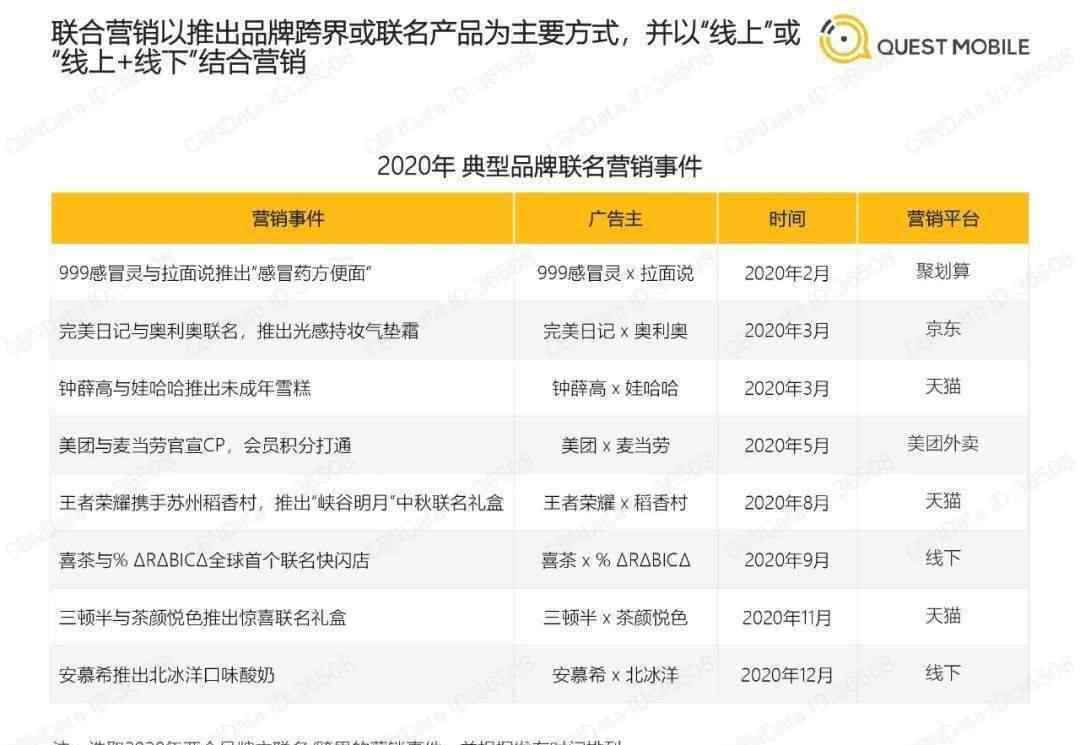
Task: Click advertiser cell 钟薛高 x 娃哈哈
Action: [615, 388]
